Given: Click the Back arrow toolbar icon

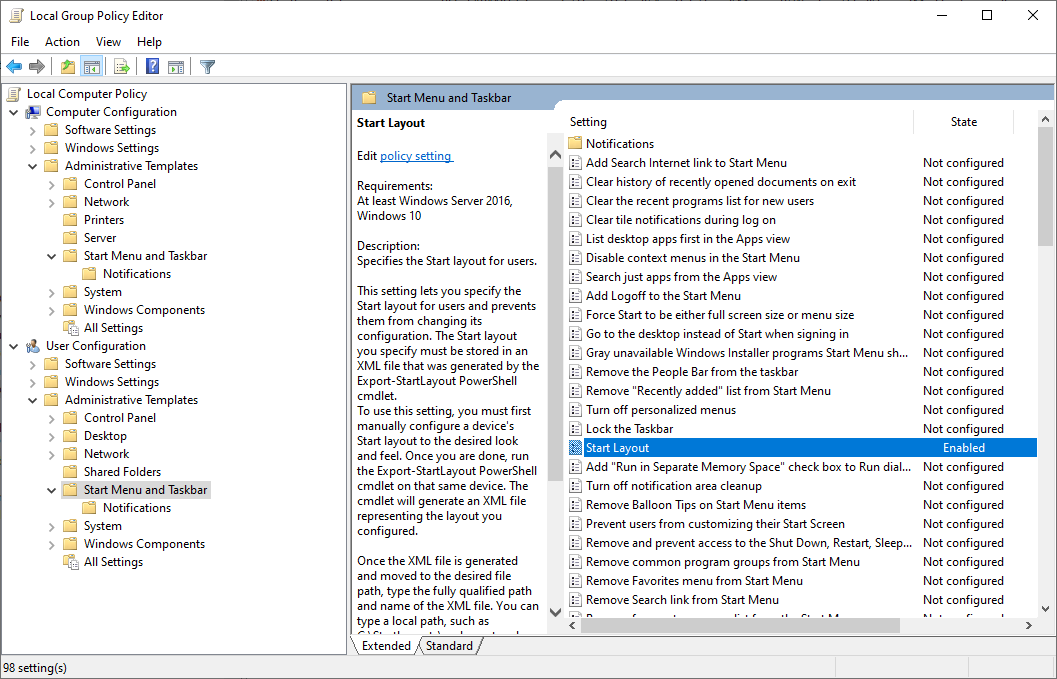Looking at the screenshot, I should 14,67.
